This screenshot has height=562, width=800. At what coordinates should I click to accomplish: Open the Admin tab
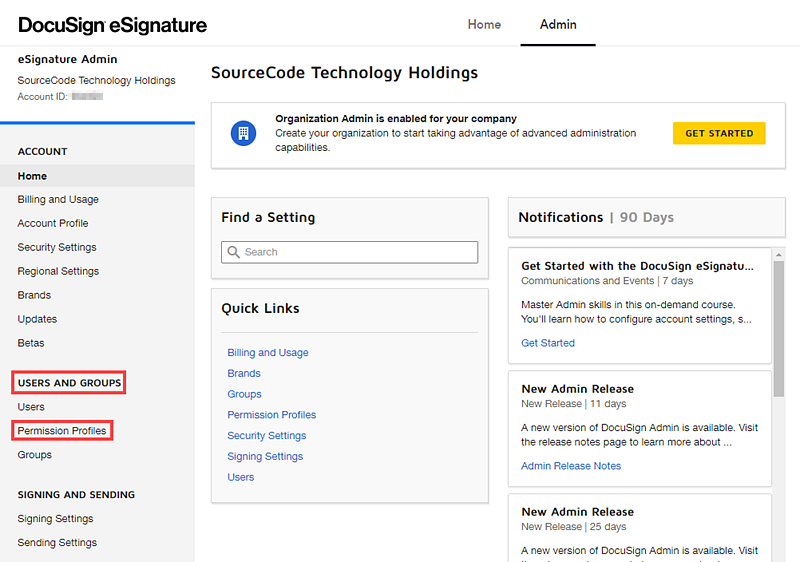558,24
